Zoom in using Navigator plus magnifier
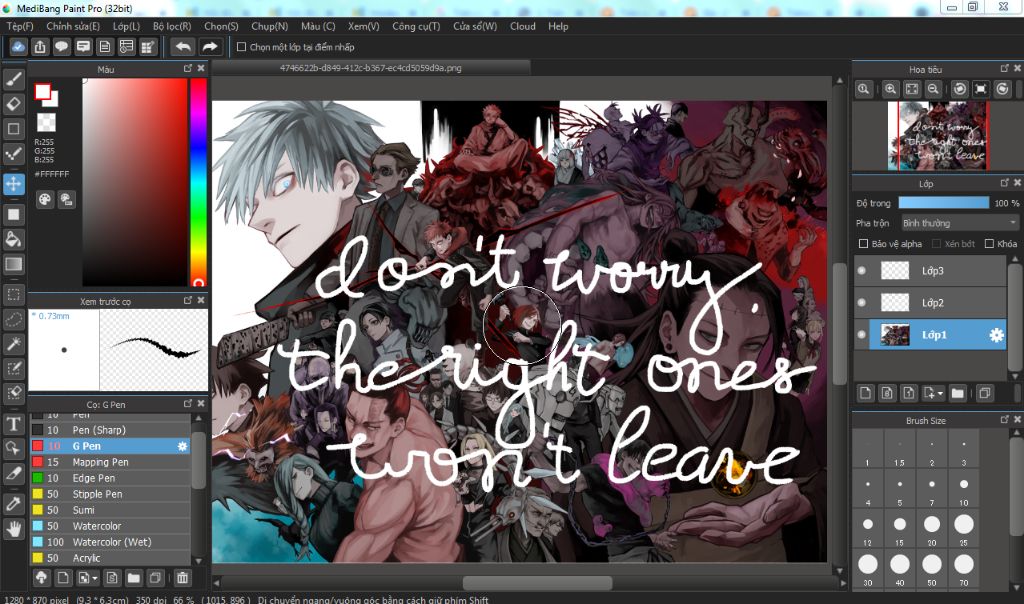 coord(890,89)
